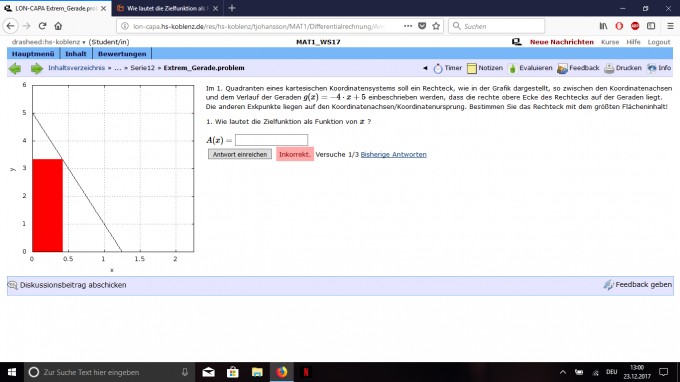
Task: Open Mail app from taskbar
Action: 209,372
